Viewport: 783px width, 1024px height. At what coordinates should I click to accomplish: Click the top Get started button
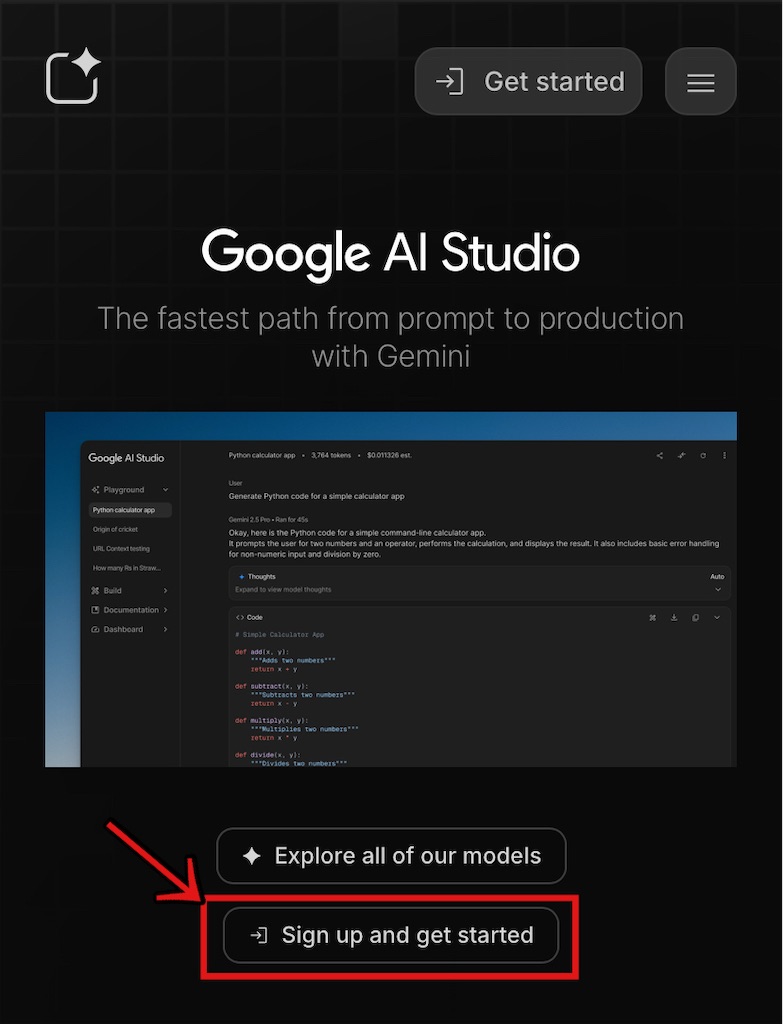coord(528,82)
